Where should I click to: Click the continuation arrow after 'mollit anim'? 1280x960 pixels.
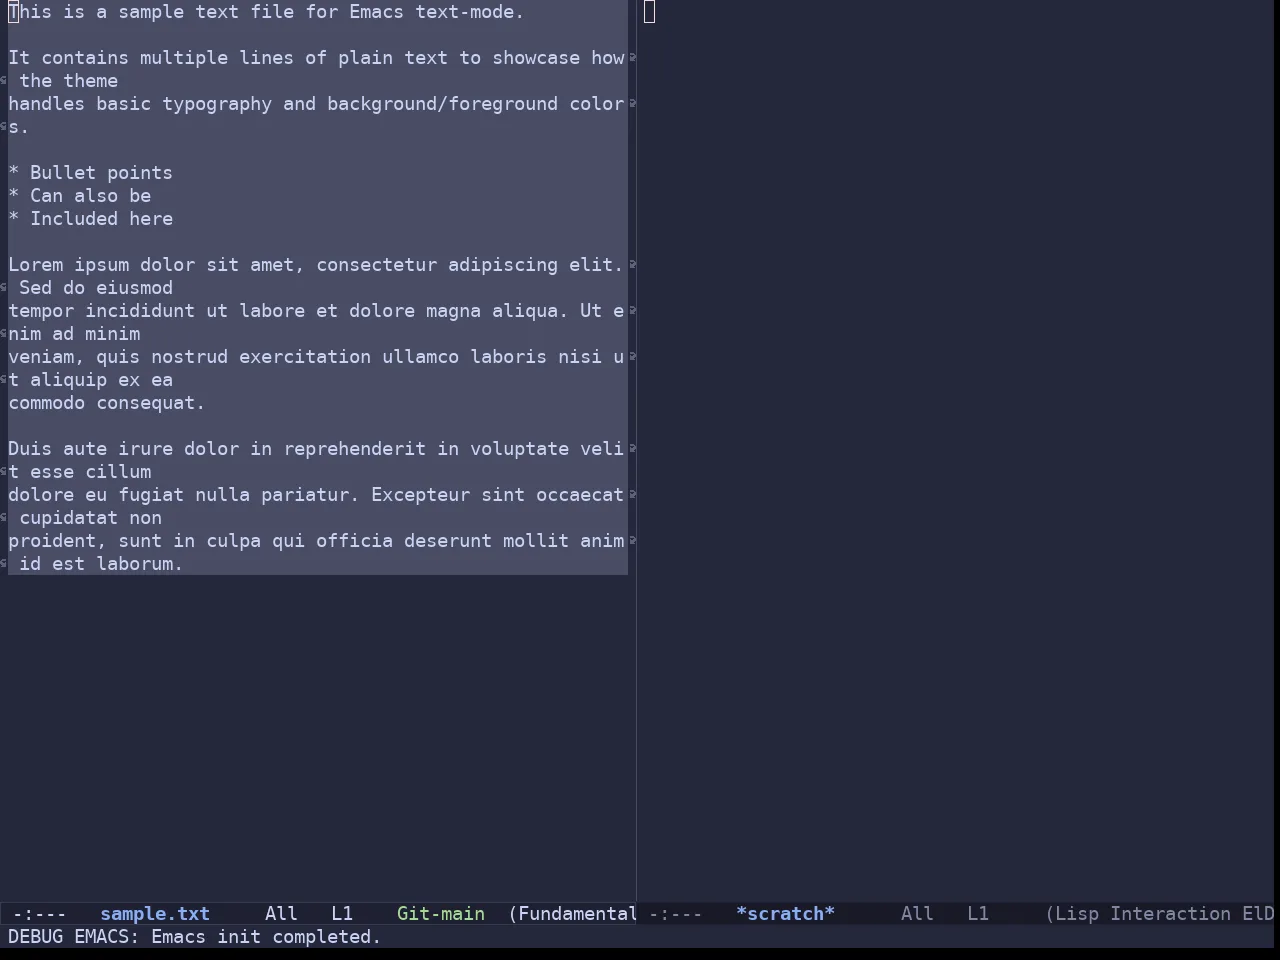coord(632,541)
